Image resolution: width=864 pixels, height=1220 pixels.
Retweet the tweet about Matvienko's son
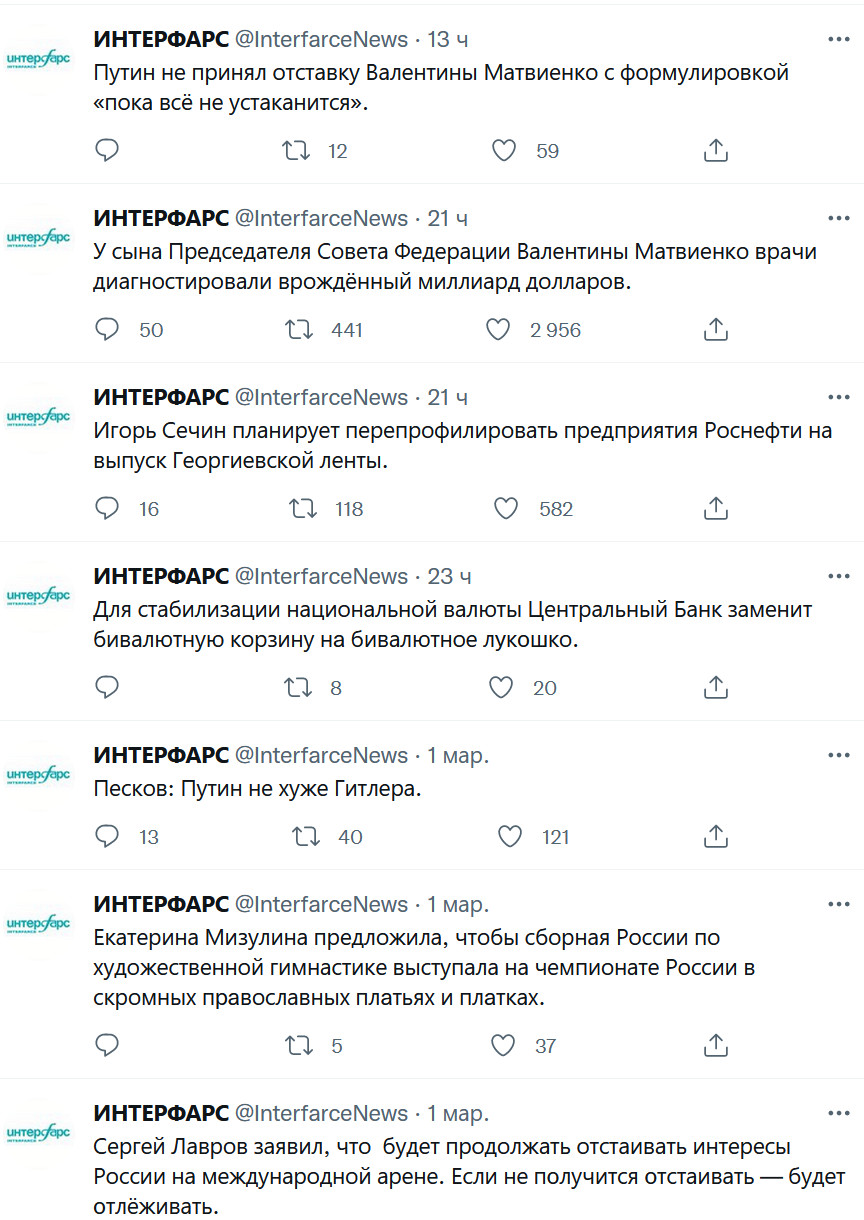pyautogui.click(x=299, y=330)
